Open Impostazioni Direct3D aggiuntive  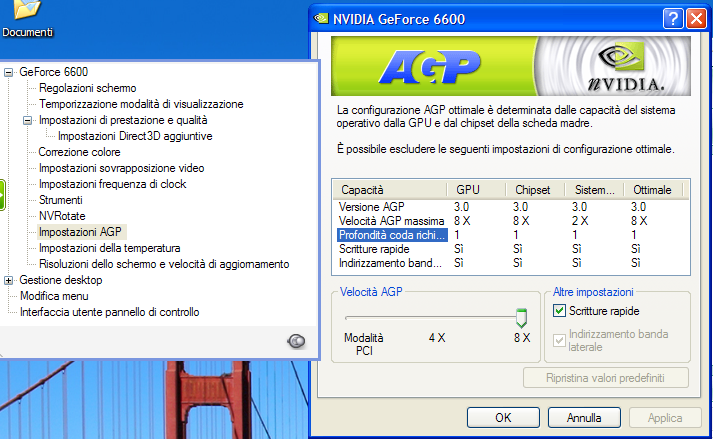(x=135, y=136)
